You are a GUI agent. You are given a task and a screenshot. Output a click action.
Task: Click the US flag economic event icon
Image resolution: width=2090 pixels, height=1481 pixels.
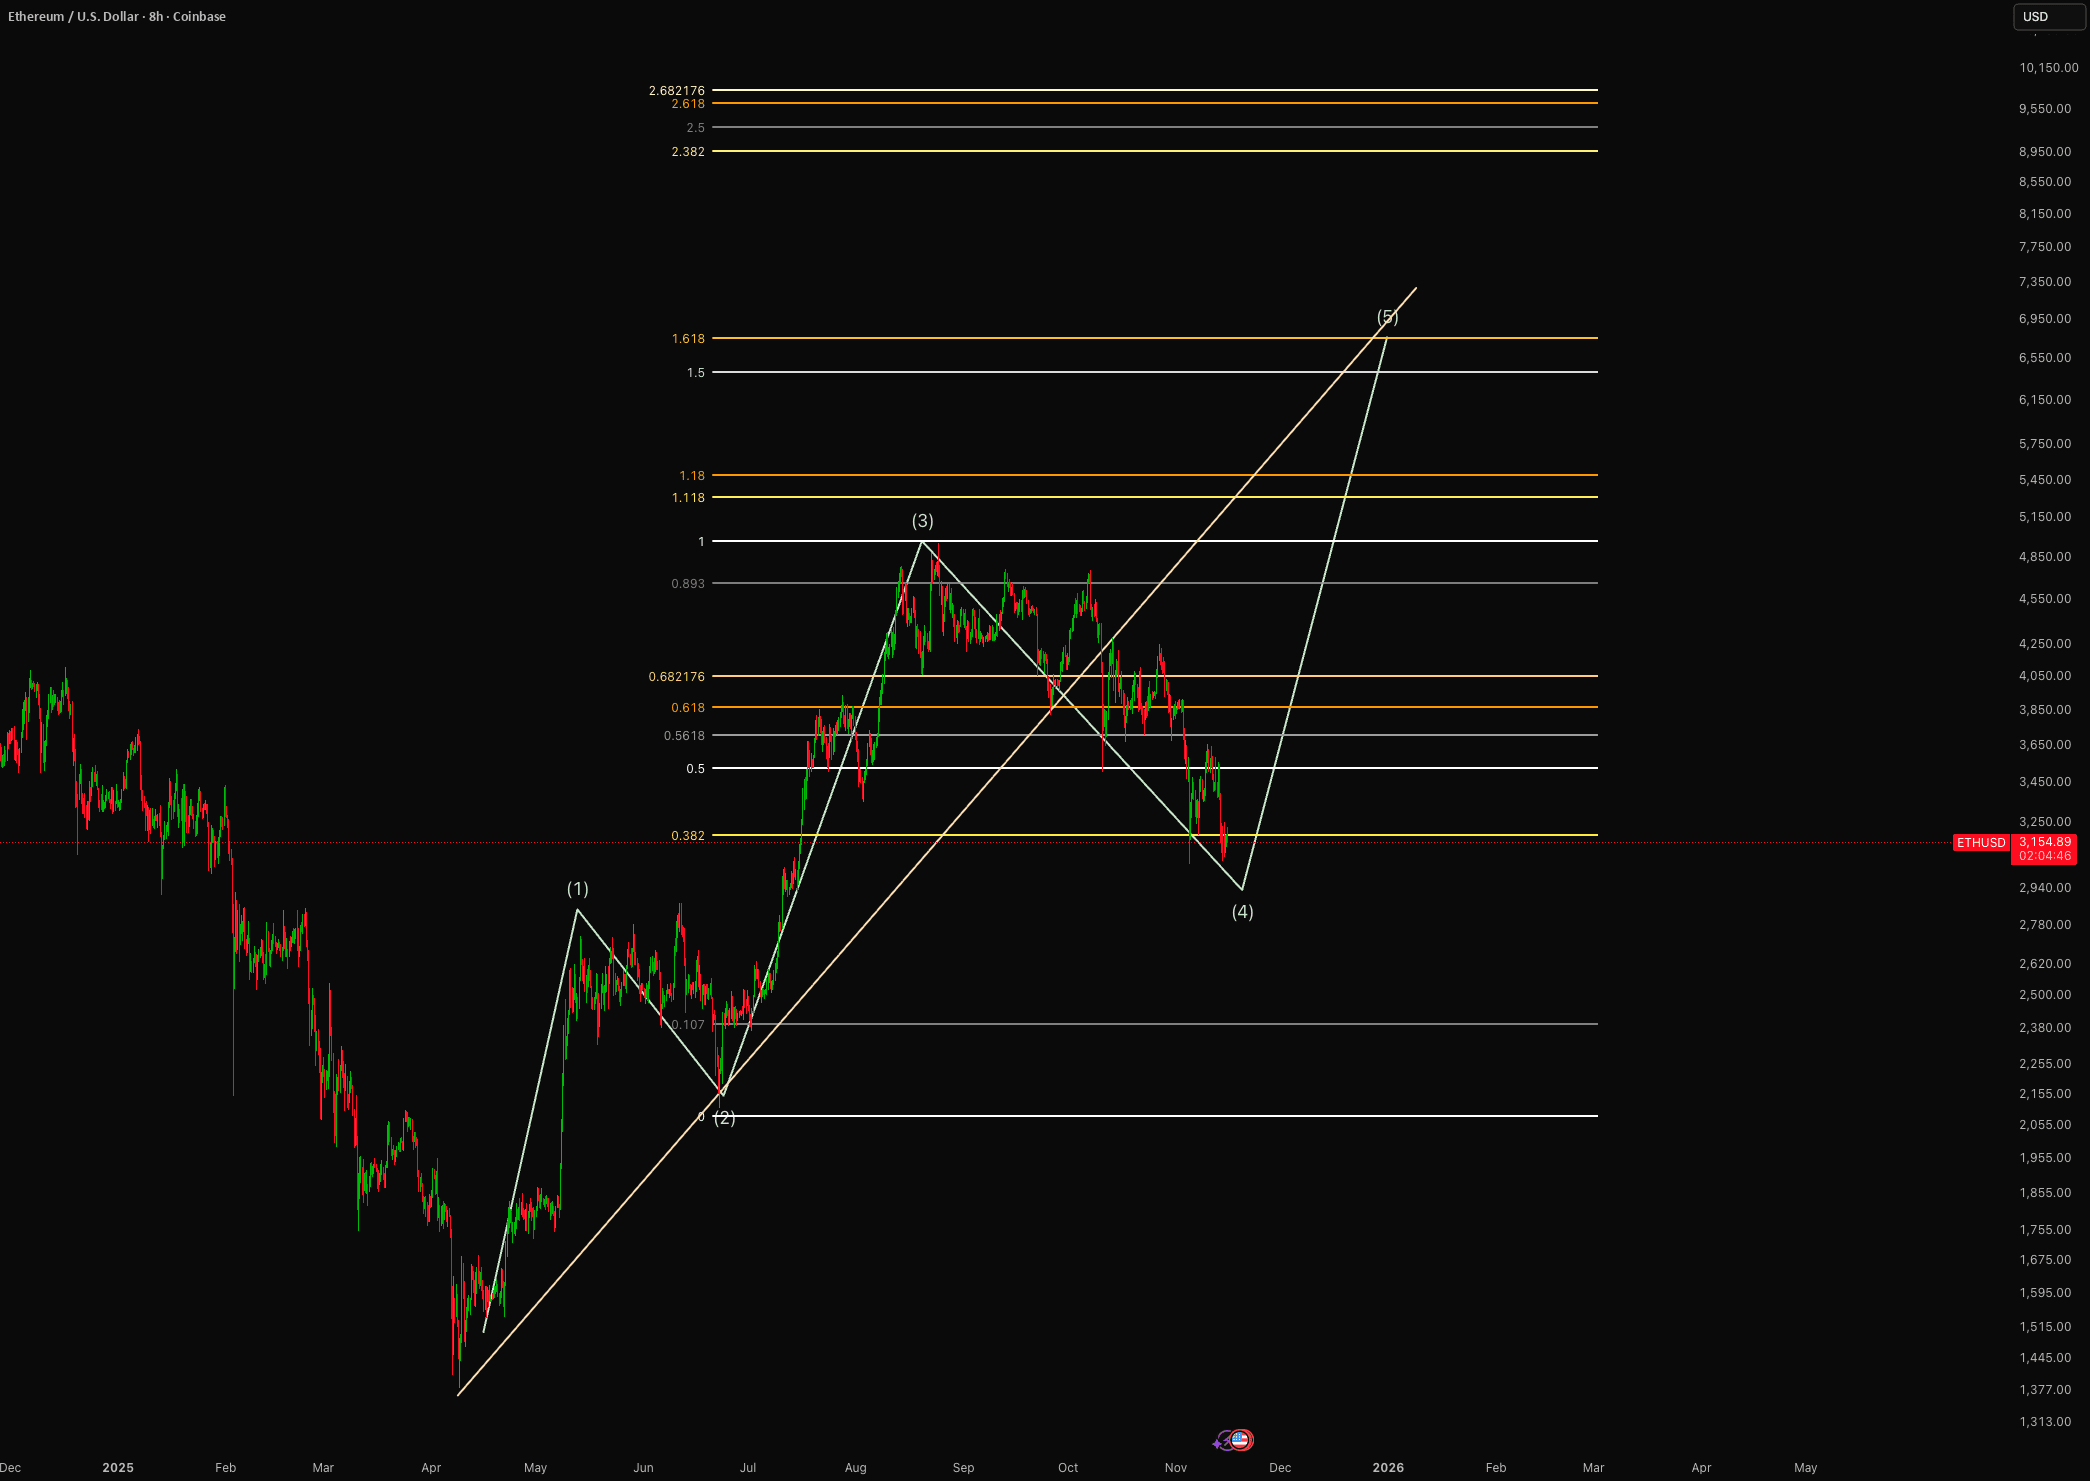1241,1440
